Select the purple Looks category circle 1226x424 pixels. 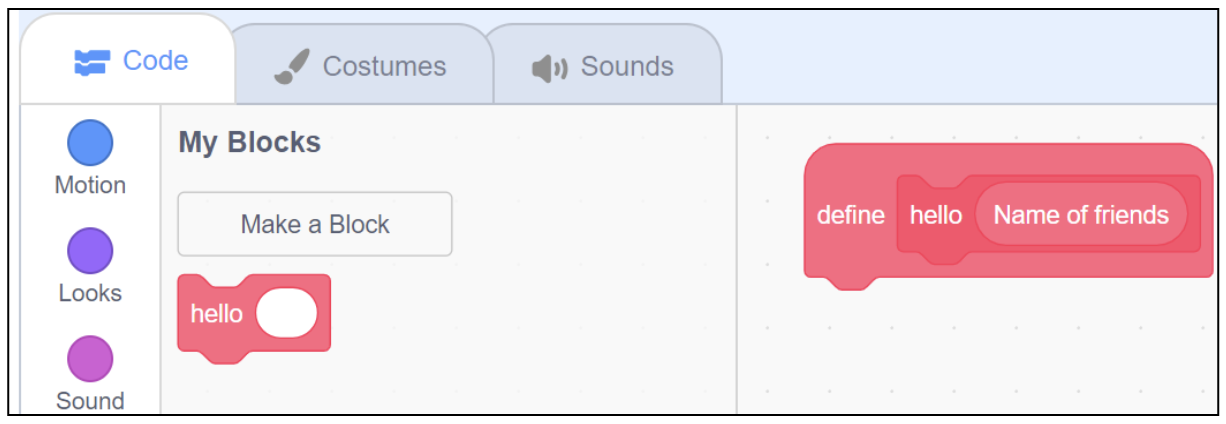(x=90, y=250)
